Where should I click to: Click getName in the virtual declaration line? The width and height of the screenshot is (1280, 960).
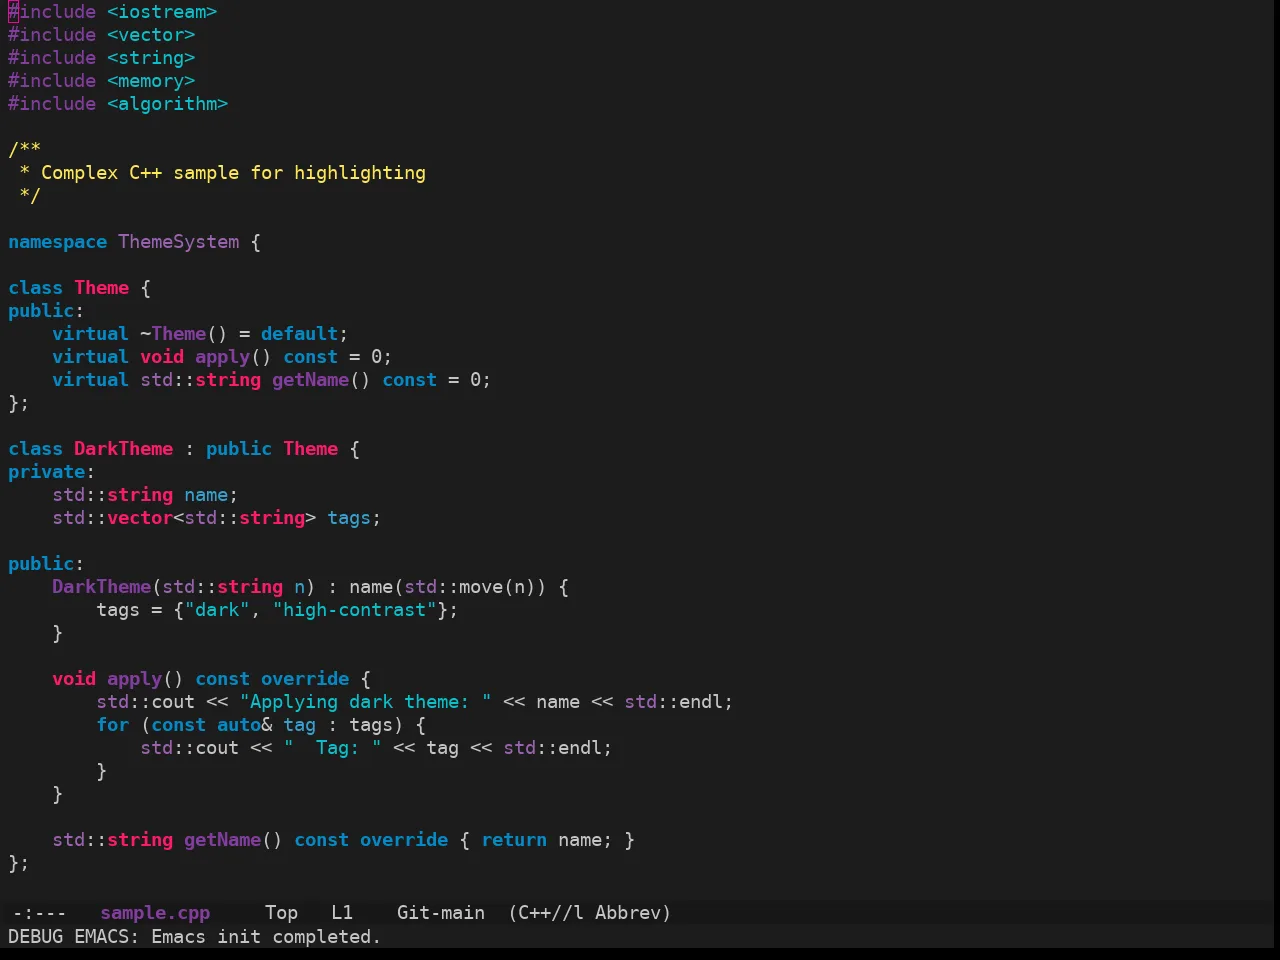click(x=311, y=380)
